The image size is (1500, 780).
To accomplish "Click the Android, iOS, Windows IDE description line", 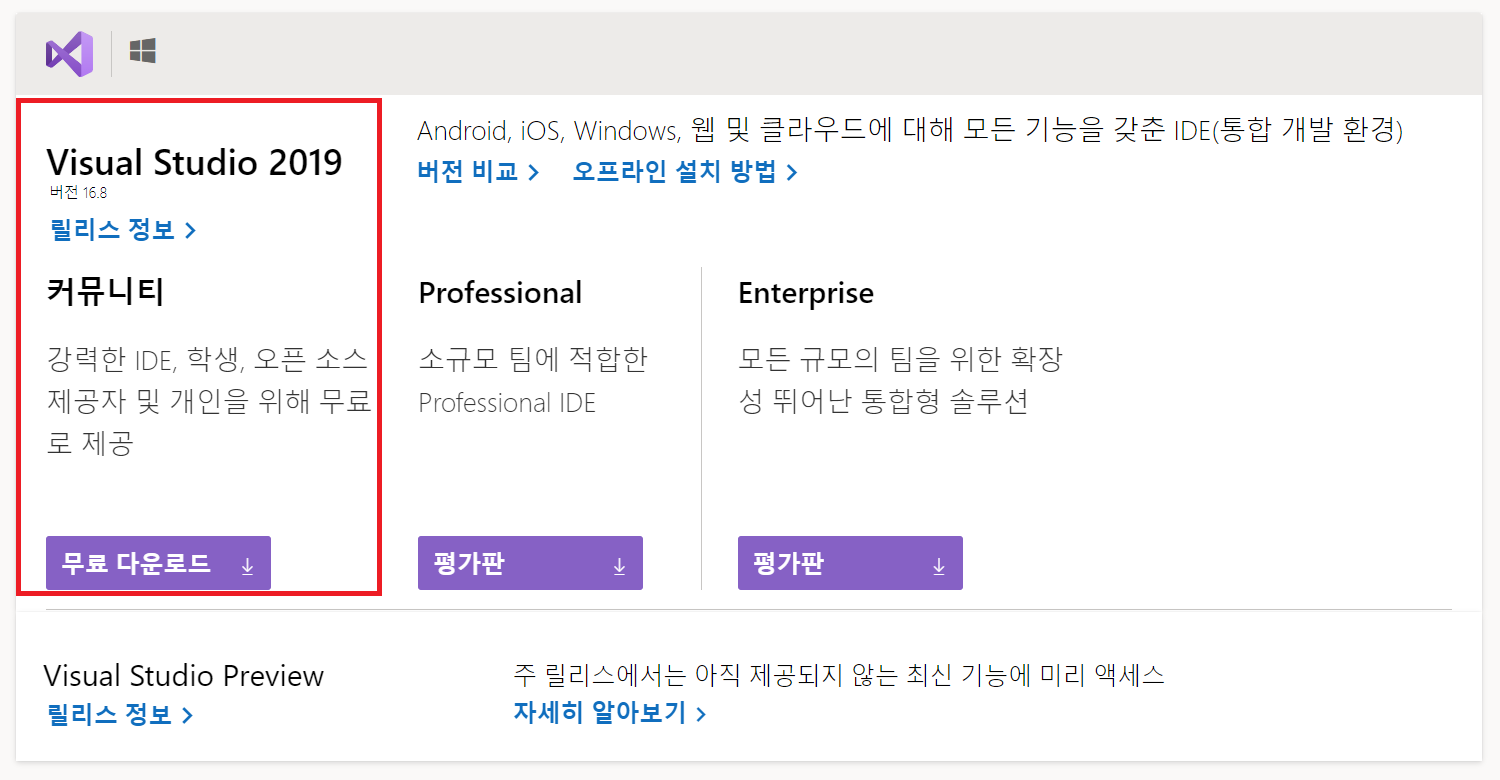I will click(910, 131).
